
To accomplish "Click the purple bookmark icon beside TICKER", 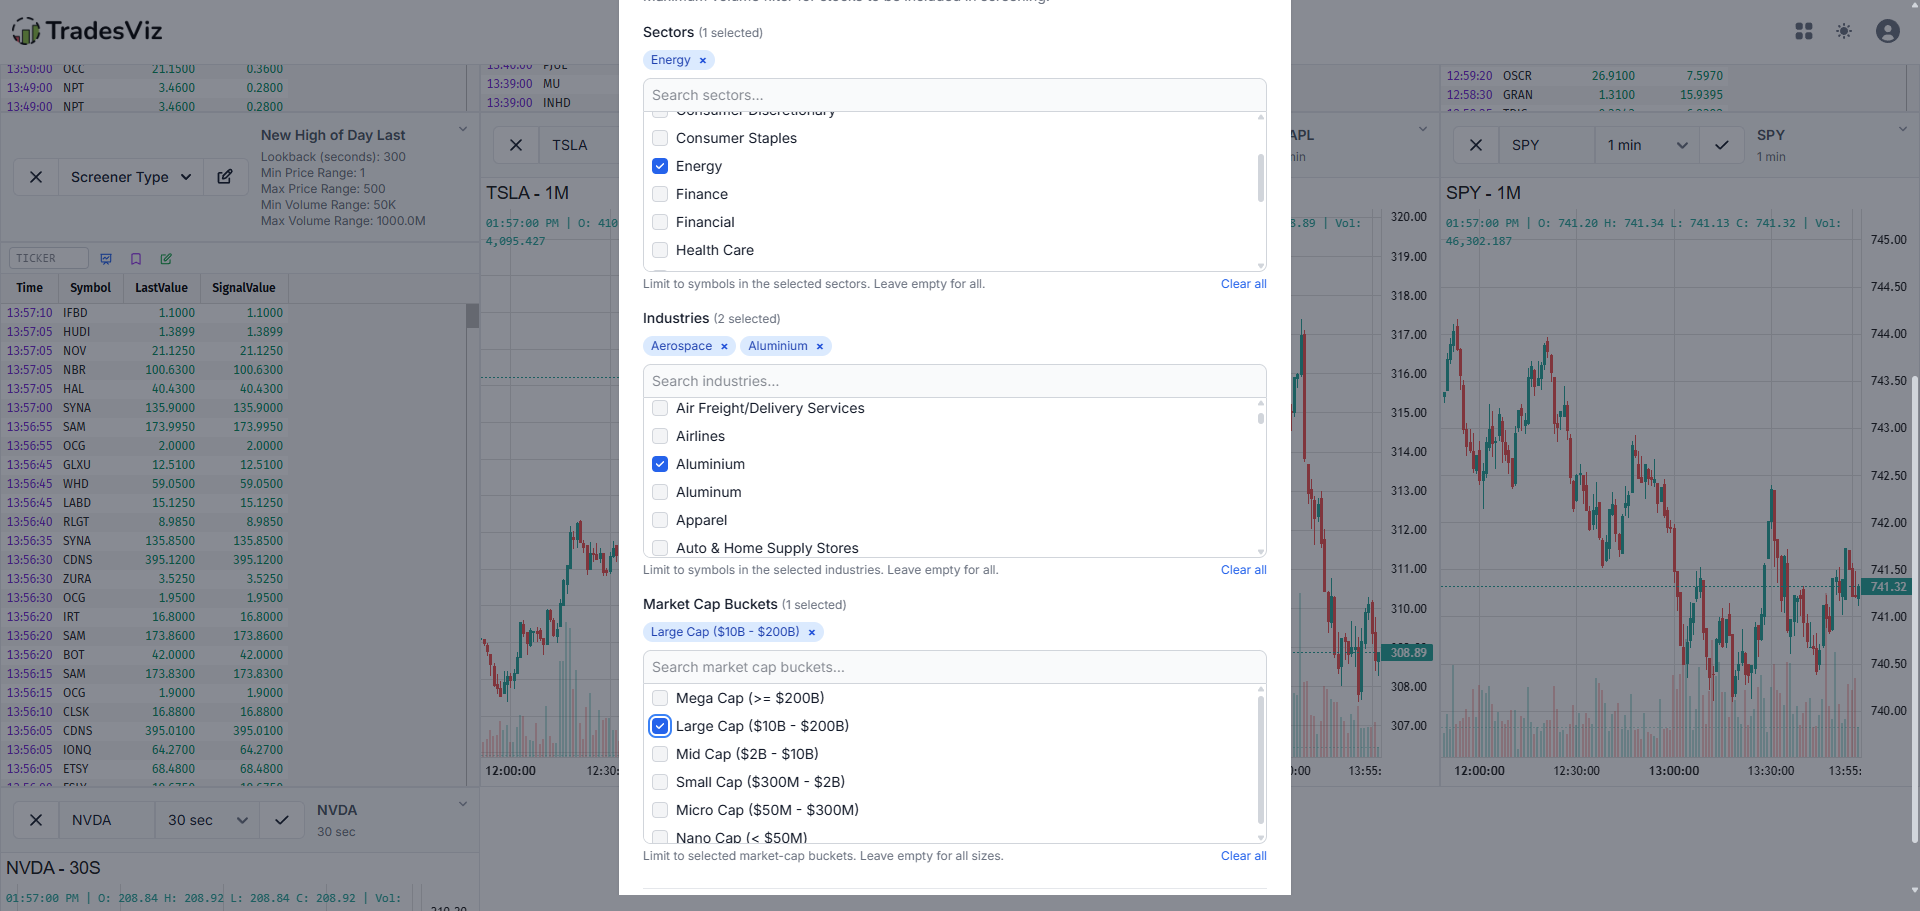I will (136, 259).
